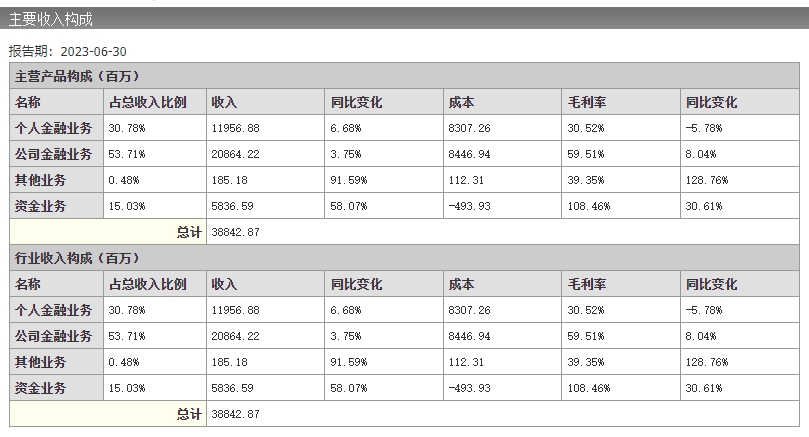Select 个人金融业务 row label in 主营产品构成 table
The width and height of the screenshot is (809, 437).
click(x=53, y=128)
